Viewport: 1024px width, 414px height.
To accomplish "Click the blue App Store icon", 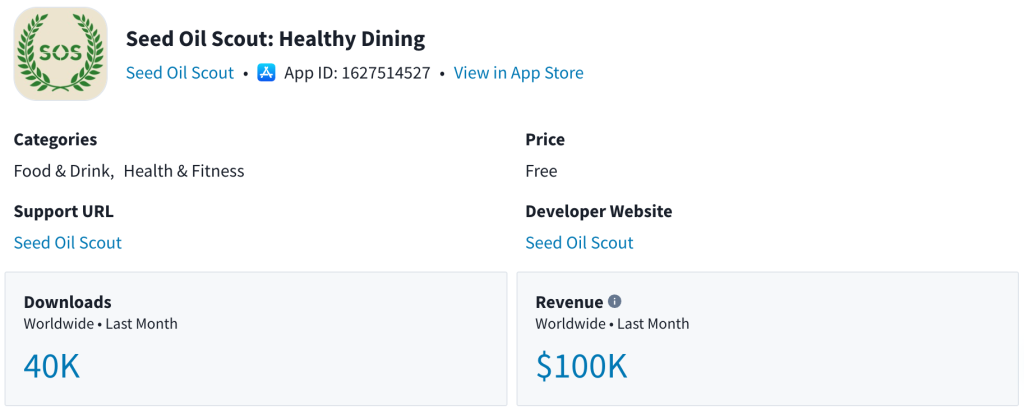I will pos(266,73).
